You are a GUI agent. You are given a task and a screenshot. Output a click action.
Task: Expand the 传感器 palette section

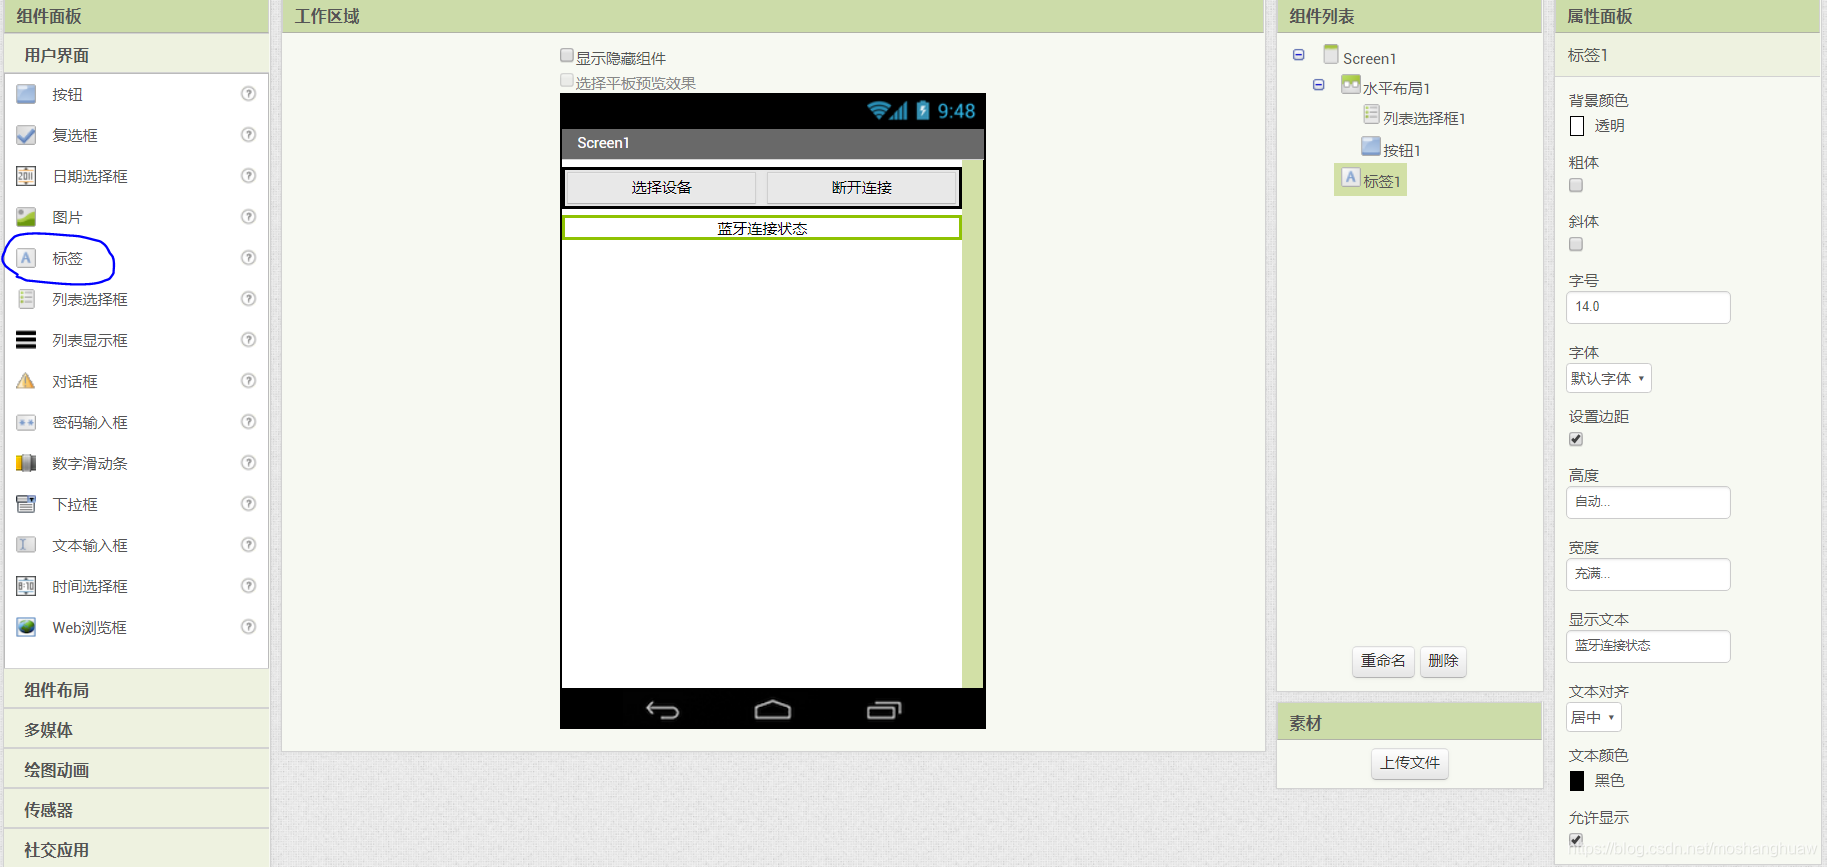tap(136, 810)
